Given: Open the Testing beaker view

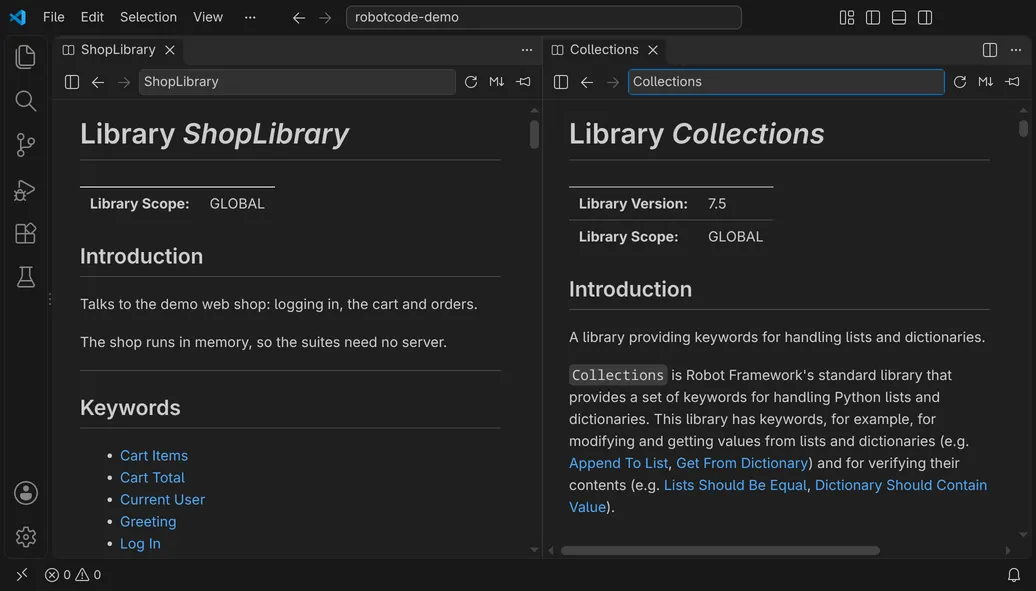Looking at the screenshot, I should pos(25,277).
